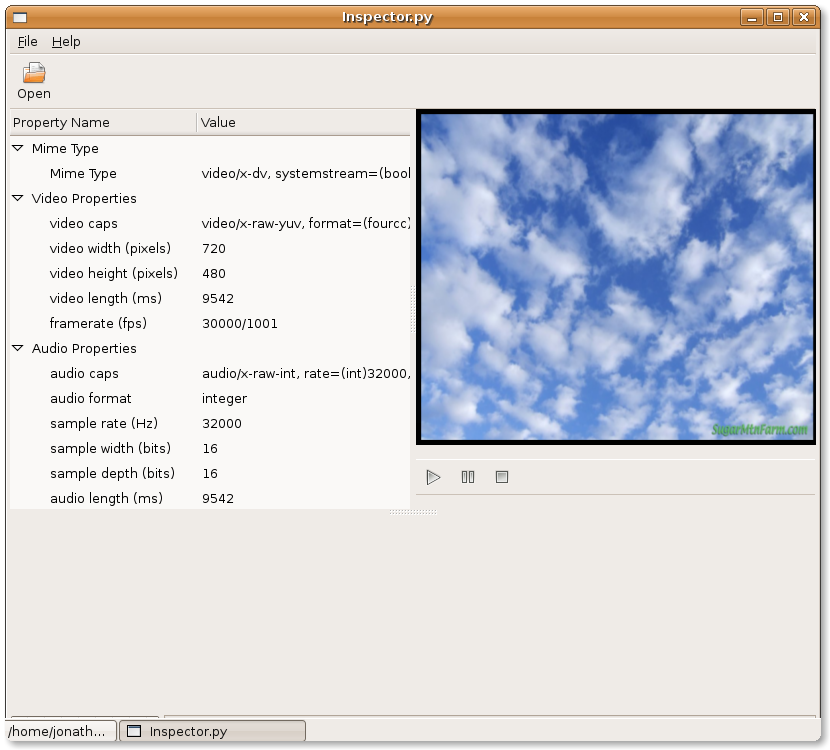Select the sample rate (Hz) row
830x750 pixels.
[x=104, y=423]
